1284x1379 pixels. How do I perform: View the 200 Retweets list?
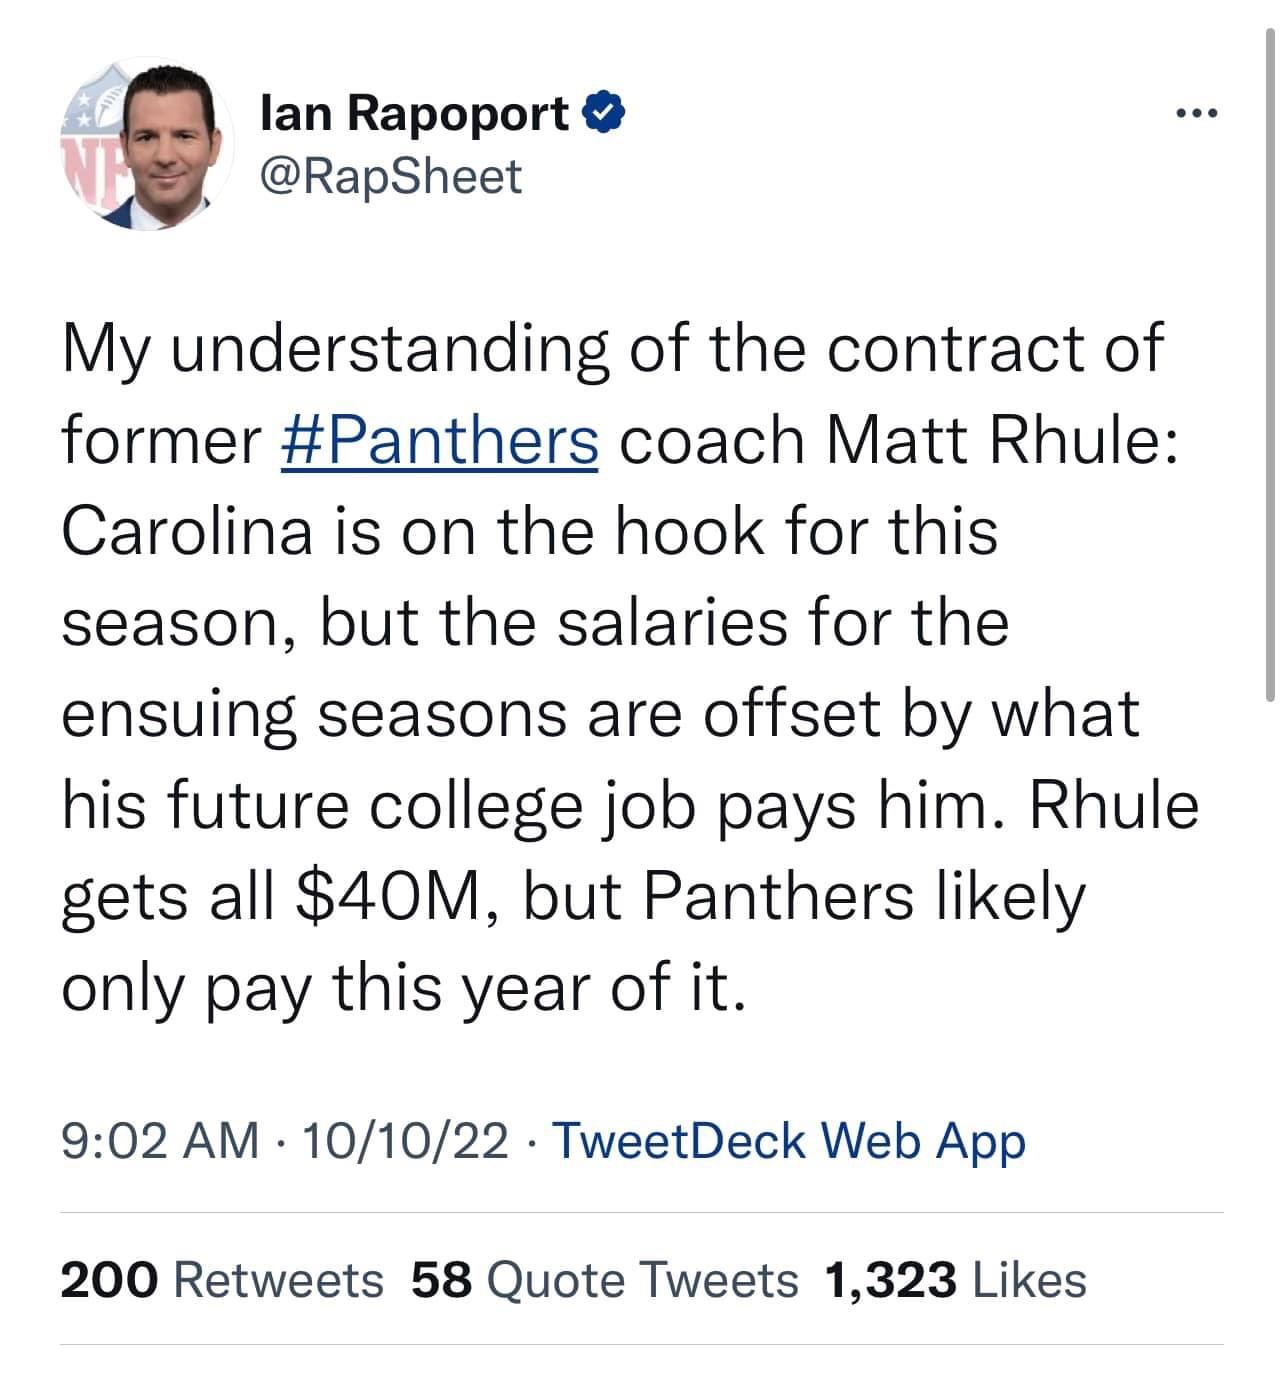[222, 1279]
